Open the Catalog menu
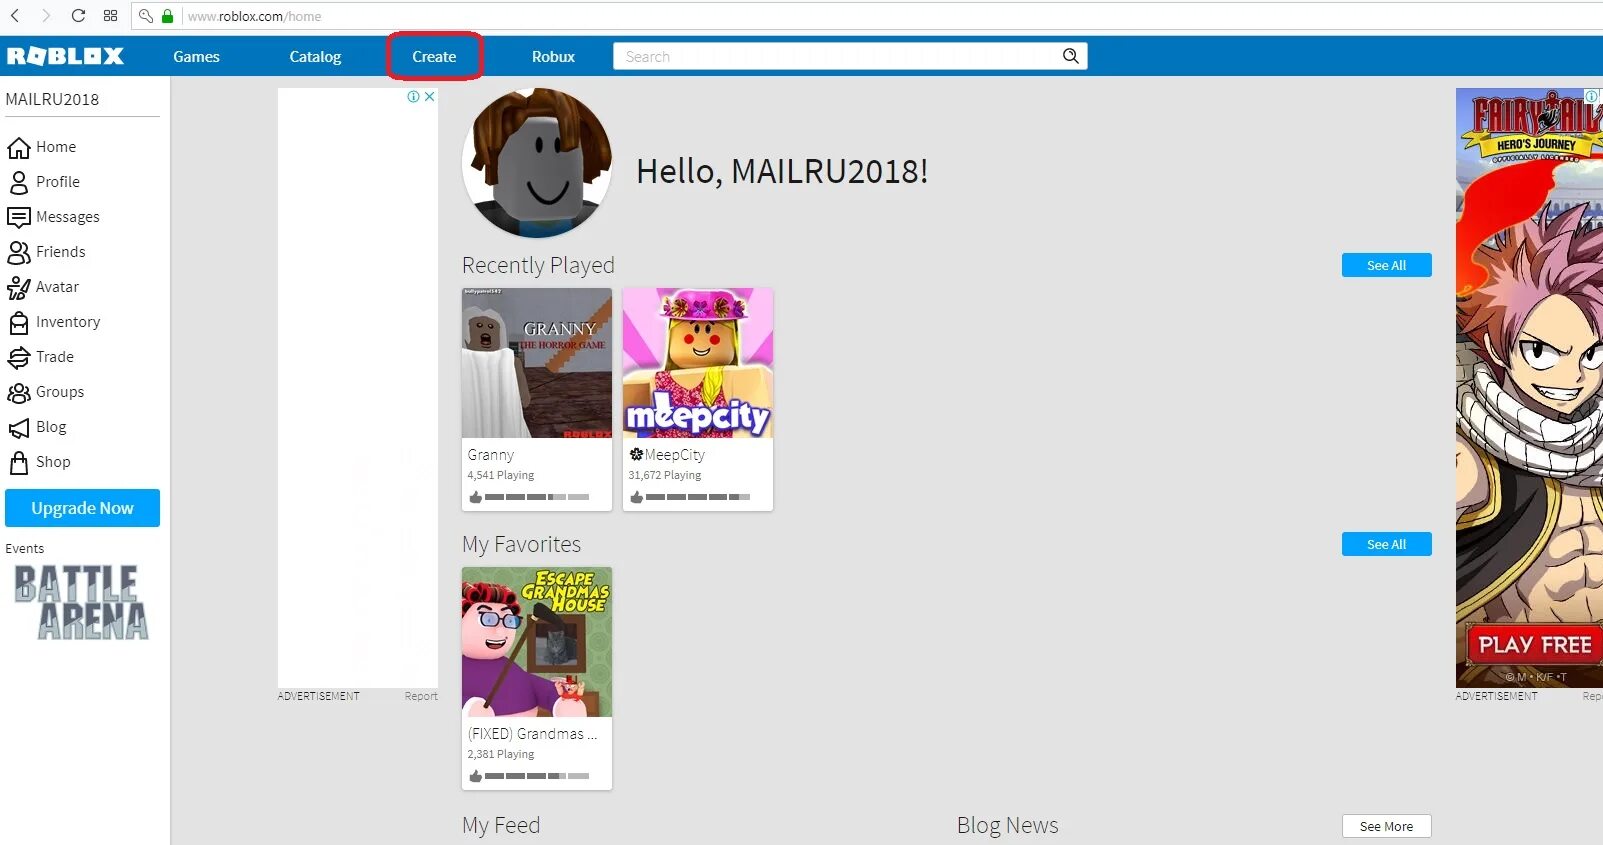1603x845 pixels. 315,57
